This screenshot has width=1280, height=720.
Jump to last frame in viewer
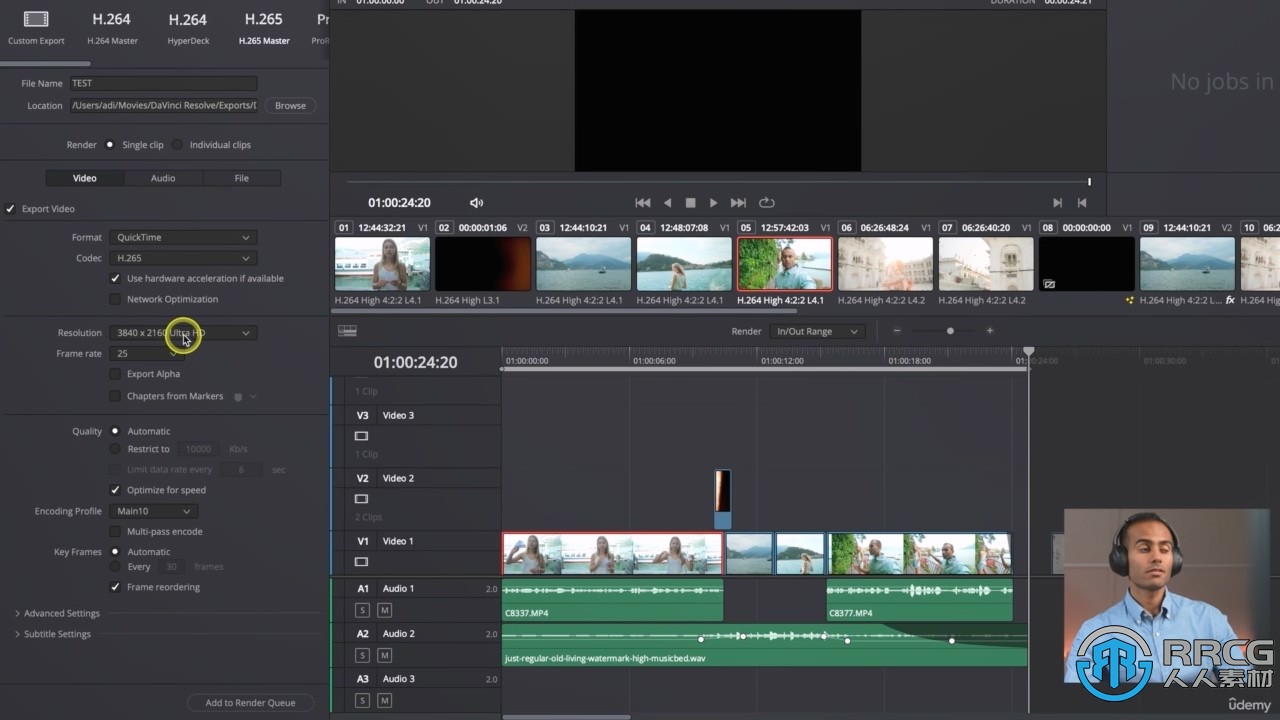(738, 203)
